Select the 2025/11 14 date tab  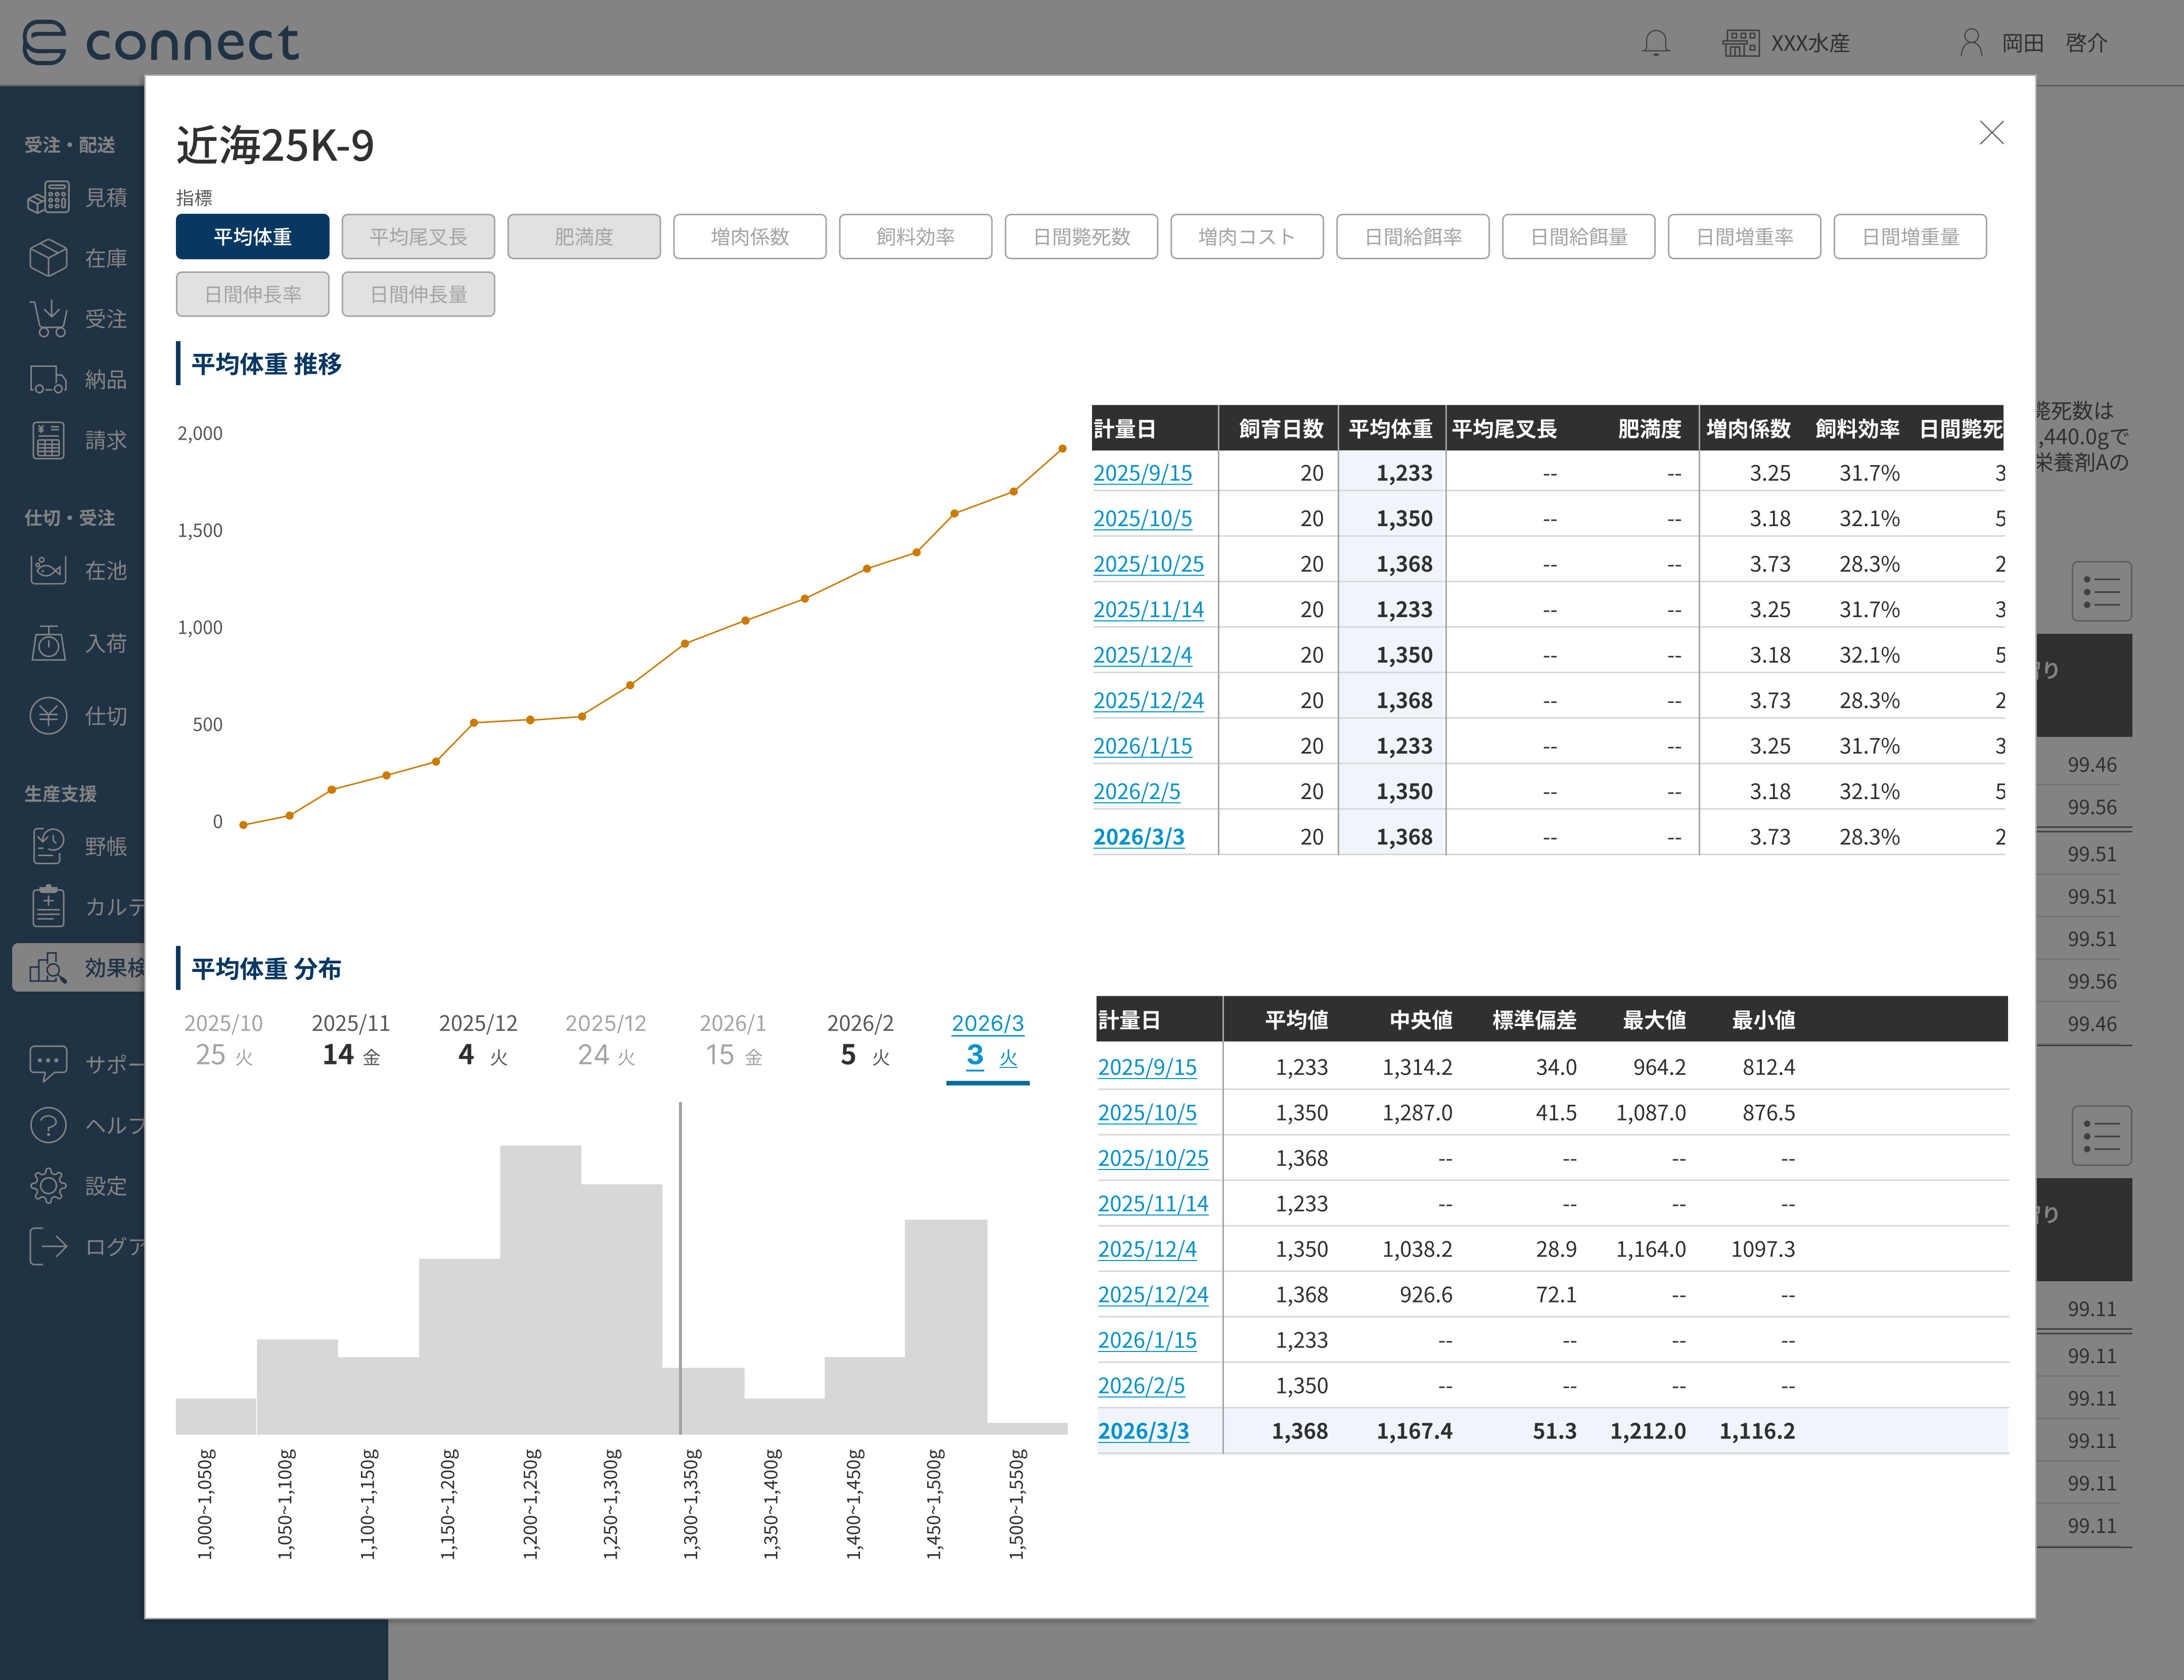(351, 1040)
